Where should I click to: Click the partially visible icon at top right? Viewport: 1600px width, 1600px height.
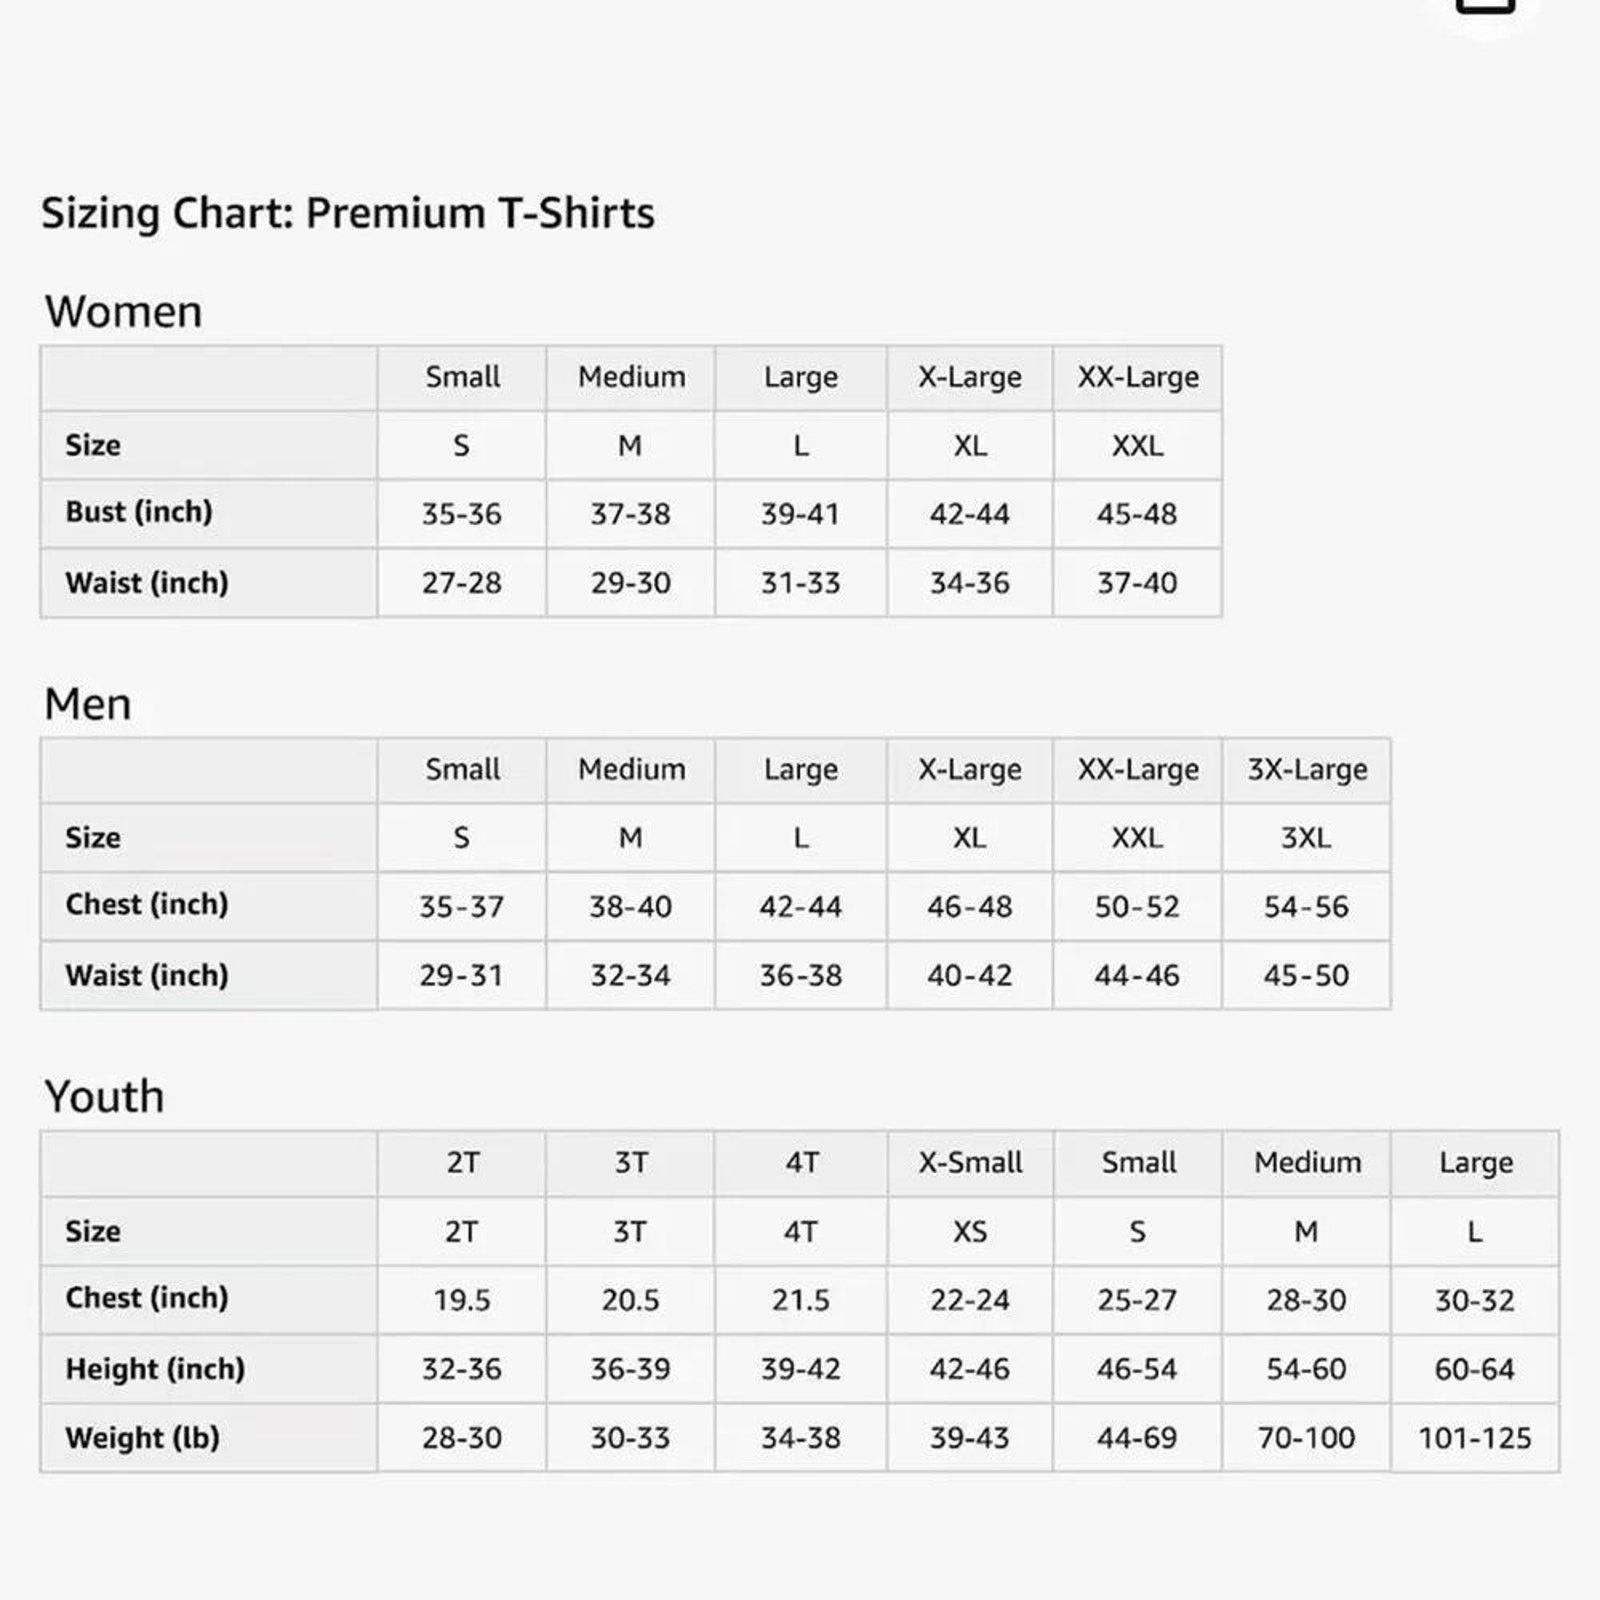pos(1486,8)
